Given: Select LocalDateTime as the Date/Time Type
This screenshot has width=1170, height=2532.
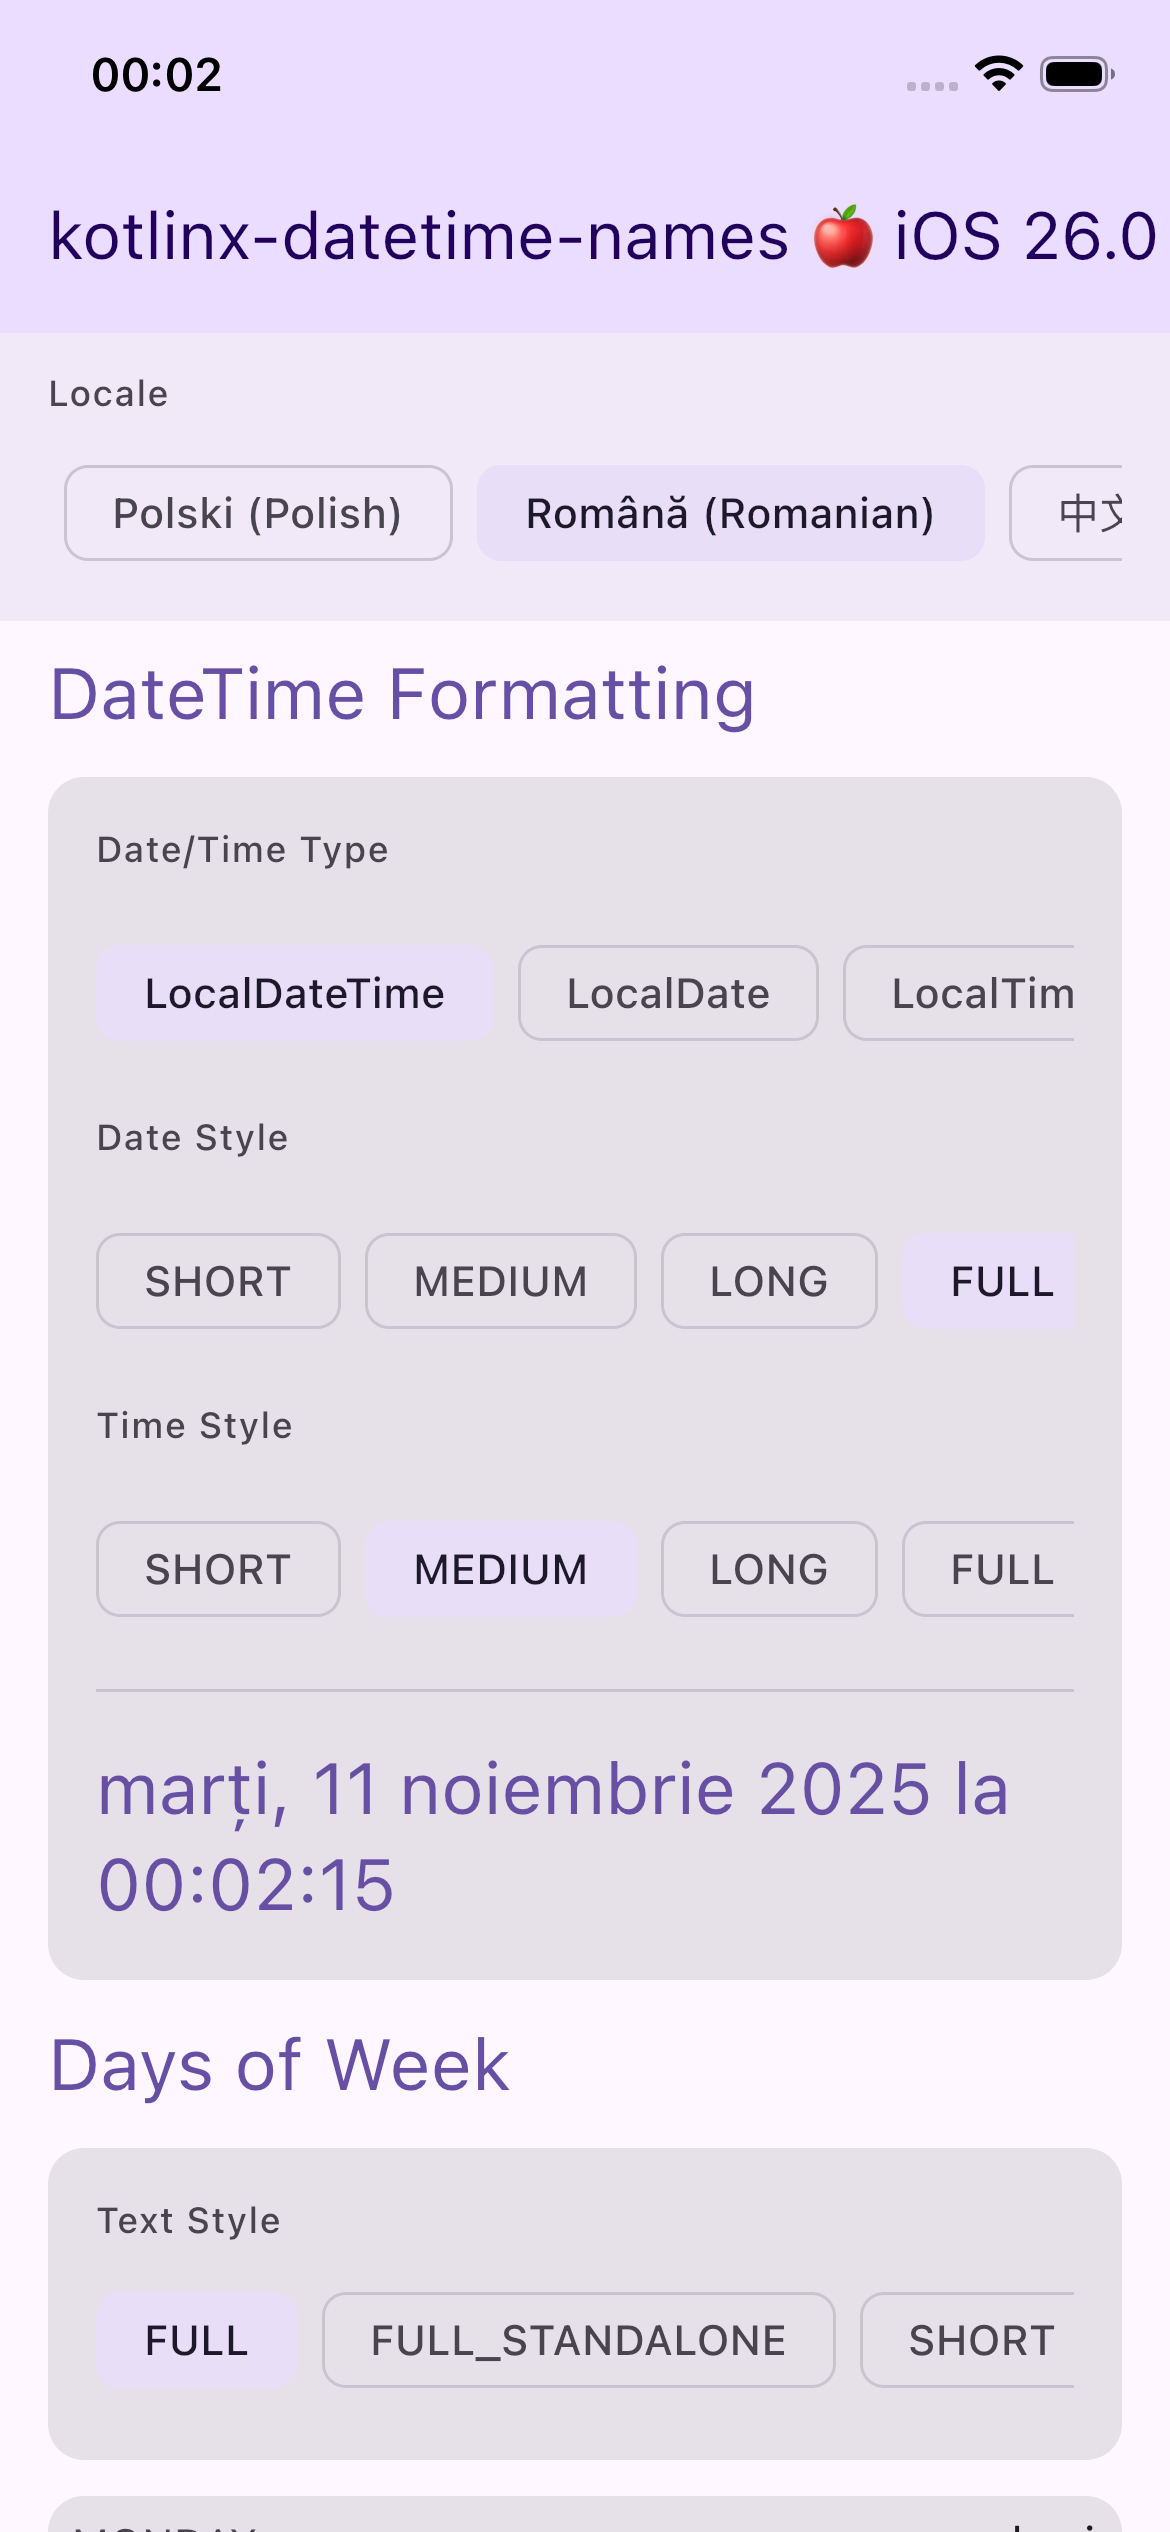Looking at the screenshot, I should tap(295, 993).
